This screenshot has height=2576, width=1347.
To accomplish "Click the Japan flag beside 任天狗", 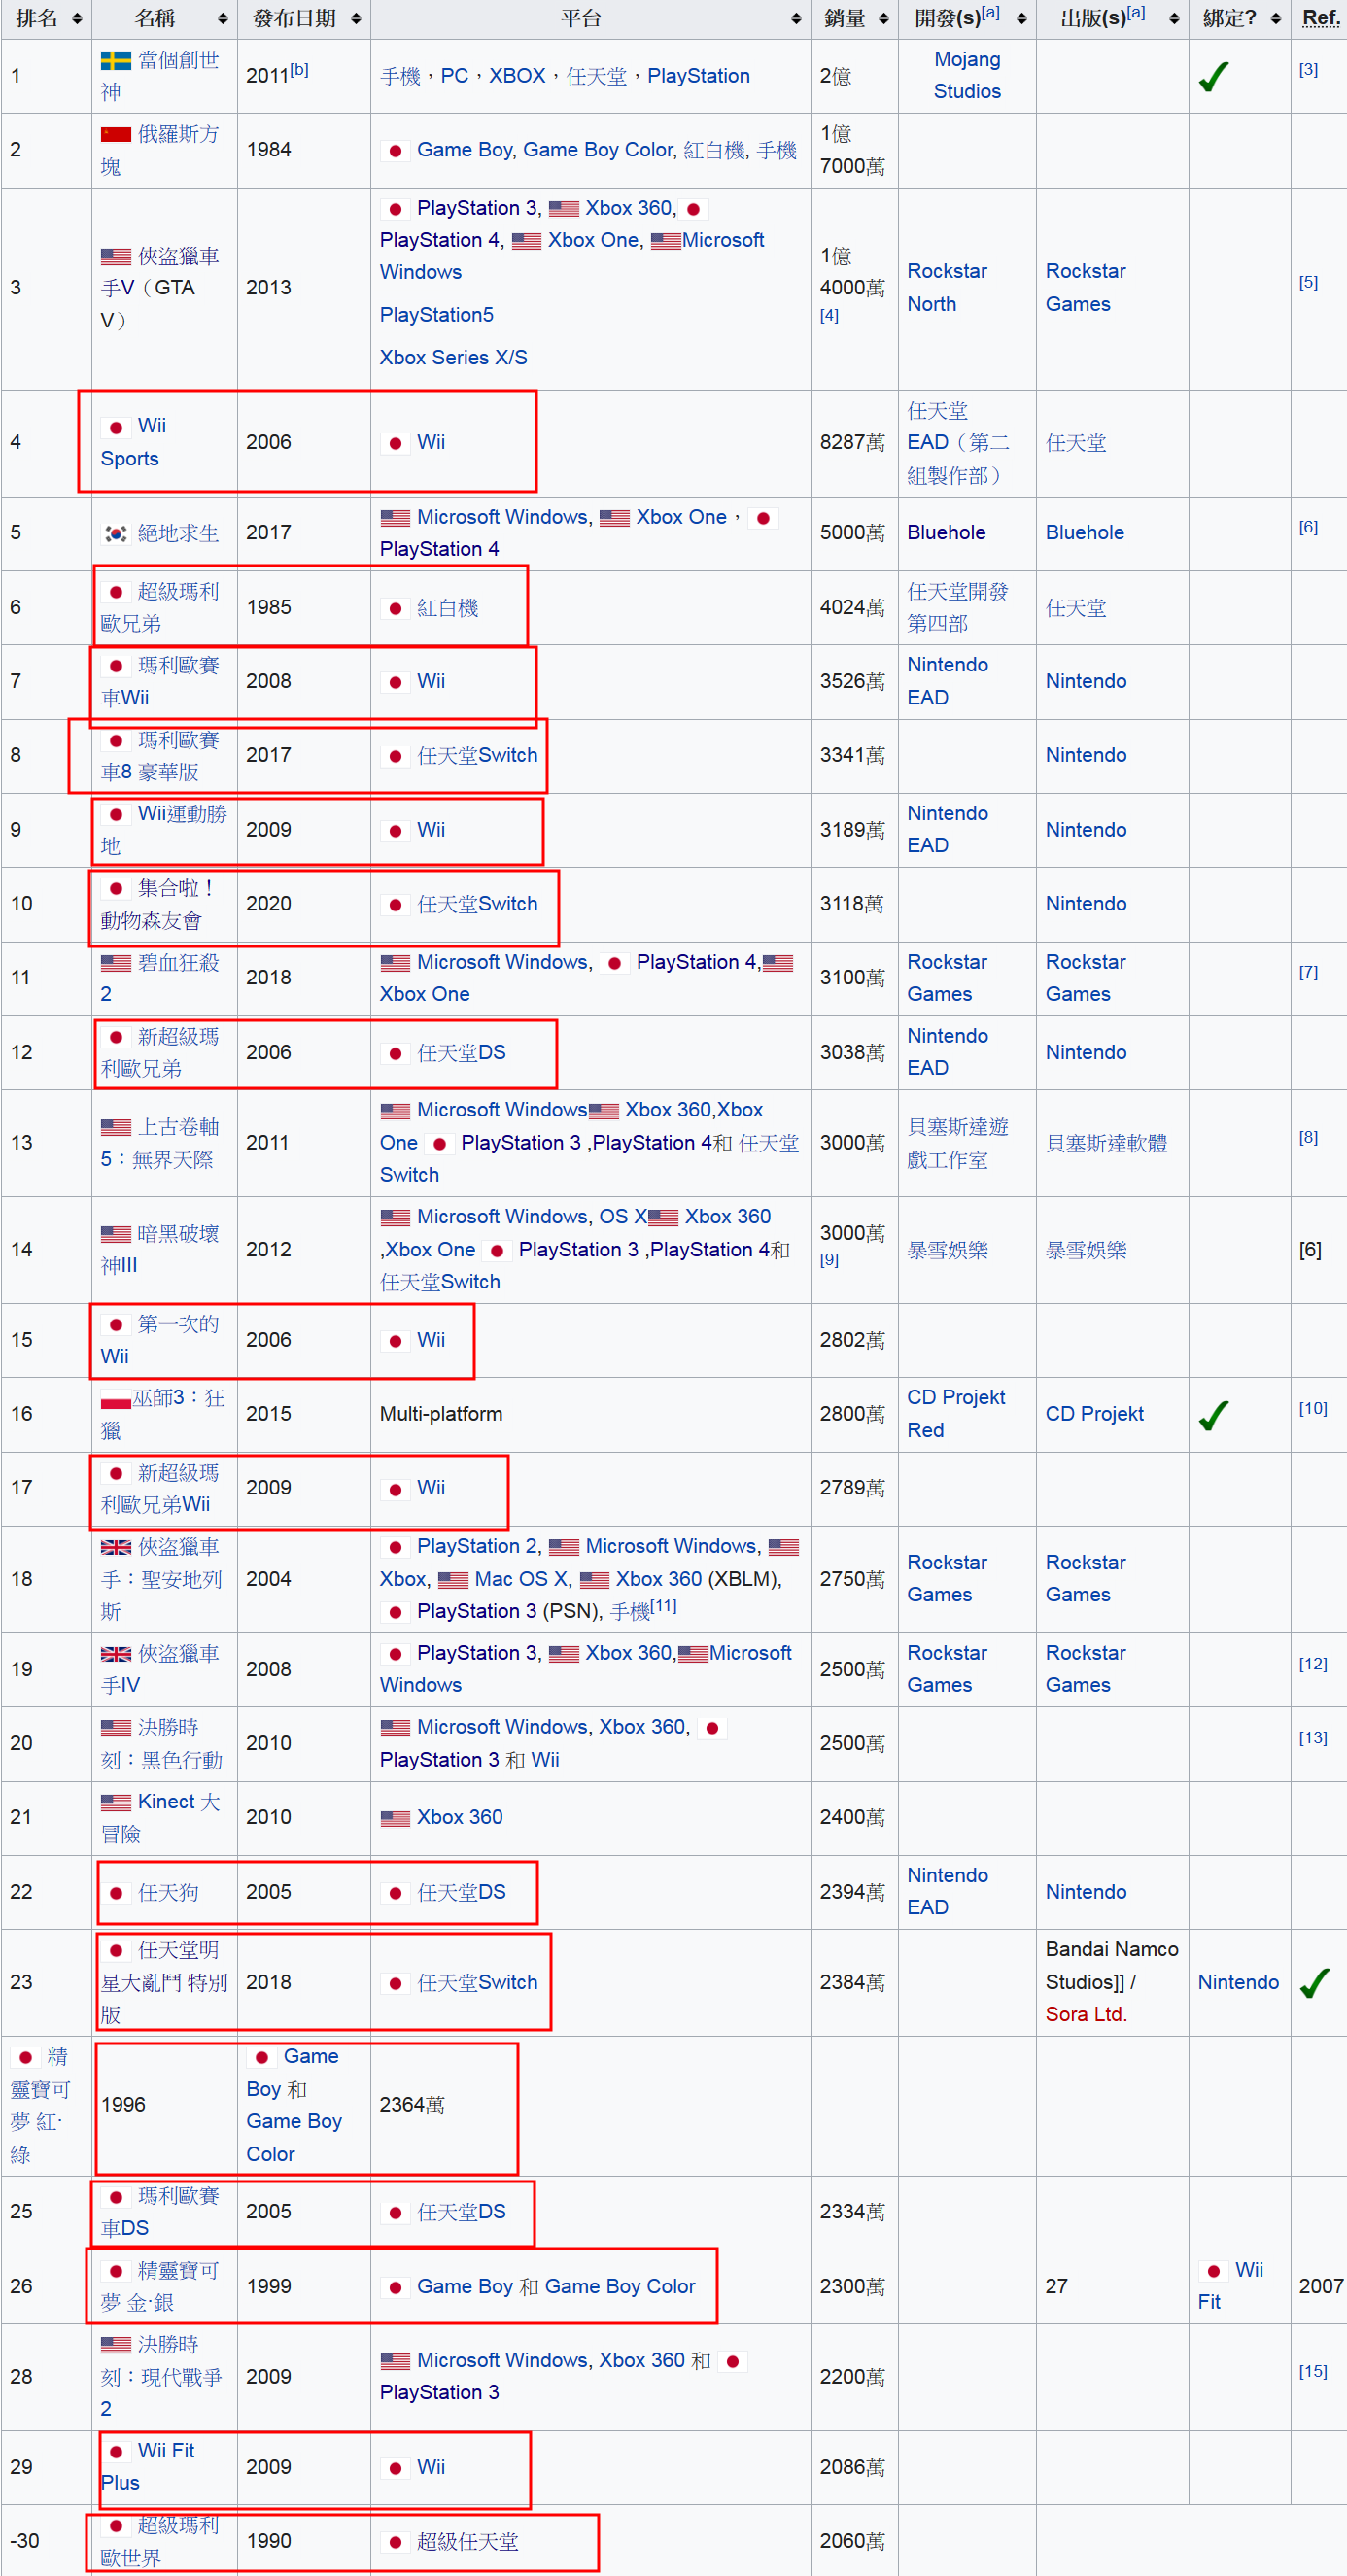I will 116,1893.
